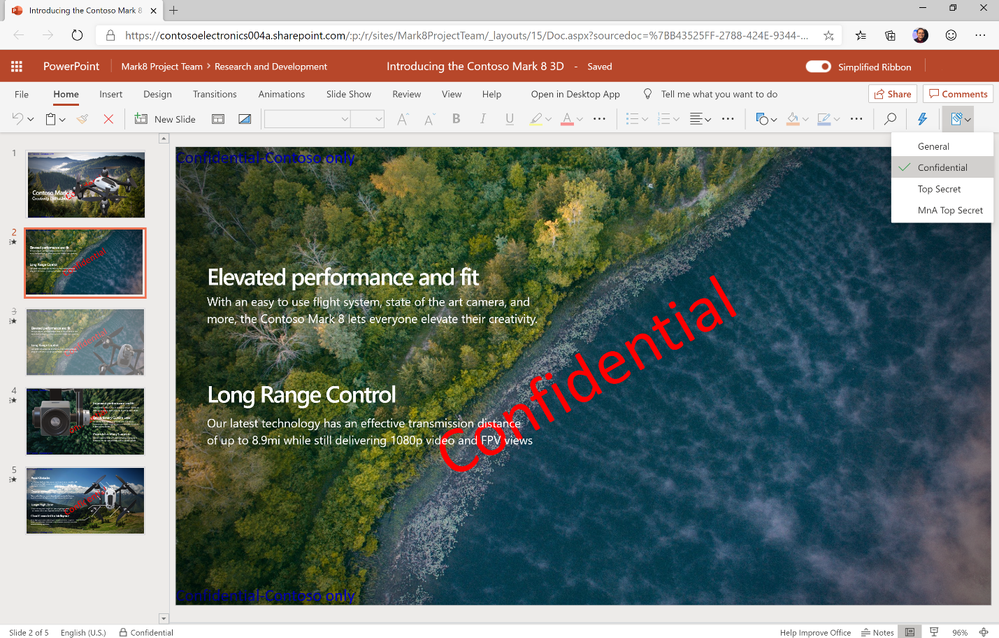
Task: Click the Shapes icon
Action: [761, 119]
